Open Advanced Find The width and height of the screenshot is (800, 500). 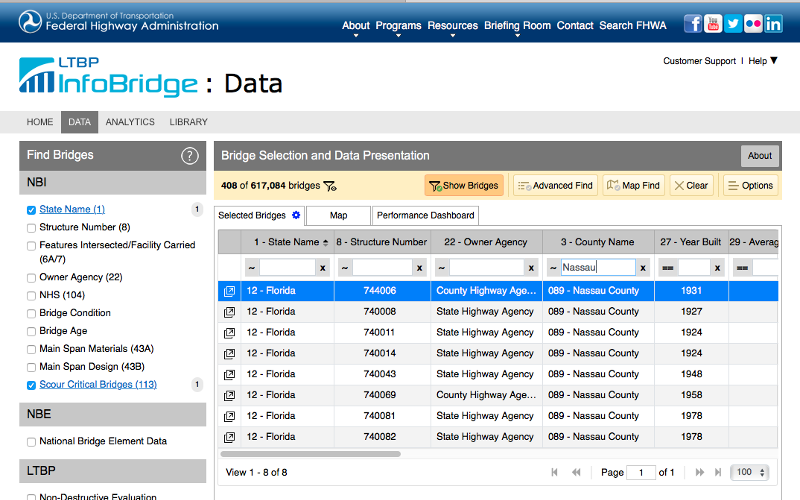point(555,186)
